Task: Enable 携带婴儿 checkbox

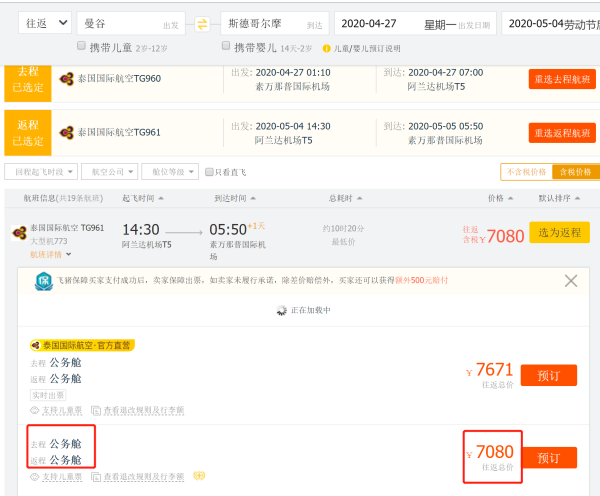Action: 226,46
